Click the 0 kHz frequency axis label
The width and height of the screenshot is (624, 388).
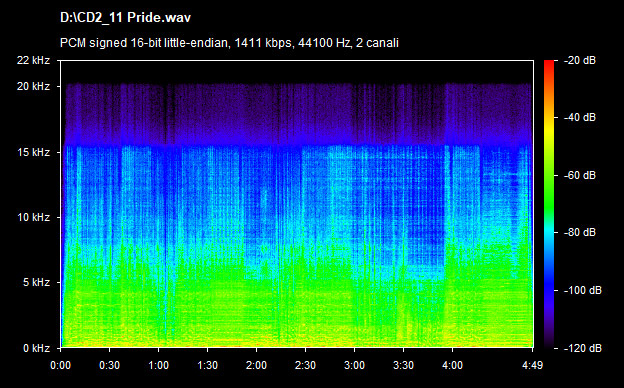(x=37, y=348)
